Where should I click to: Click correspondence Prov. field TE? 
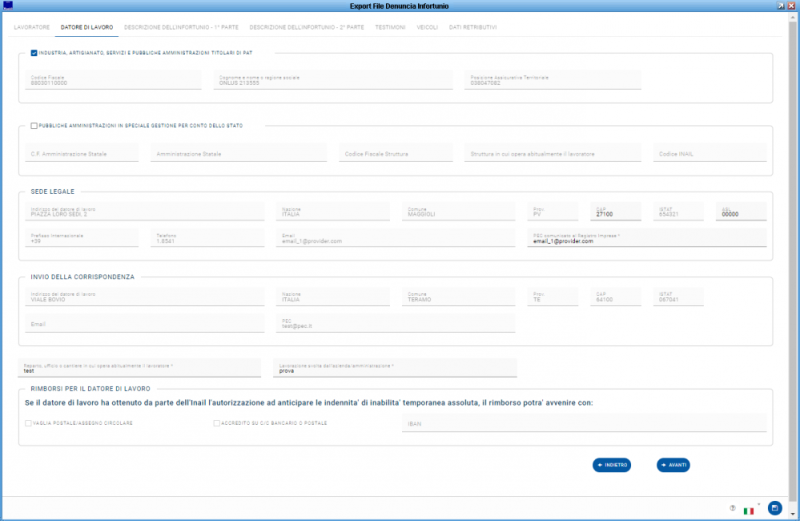point(553,296)
